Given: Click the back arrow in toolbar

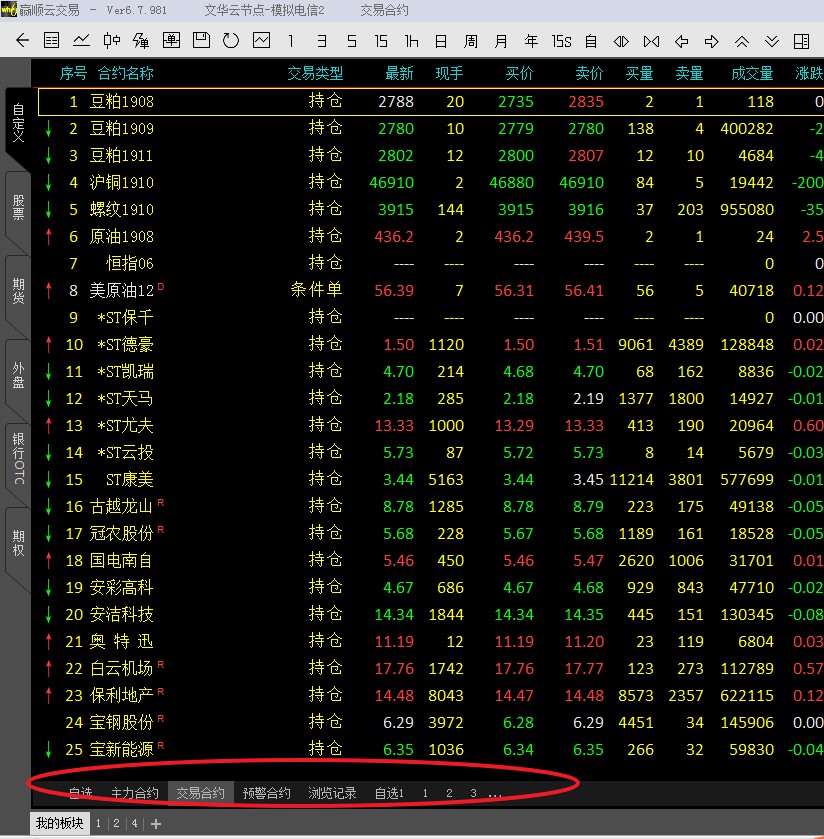Looking at the screenshot, I should click(x=22, y=41).
